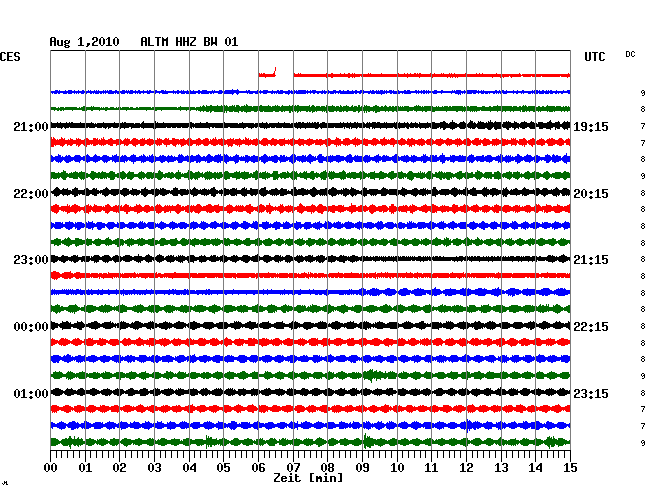Click the station title ALTM HHZ BW 01
The height and width of the screenshot is (494, 650).
(189, 42)
